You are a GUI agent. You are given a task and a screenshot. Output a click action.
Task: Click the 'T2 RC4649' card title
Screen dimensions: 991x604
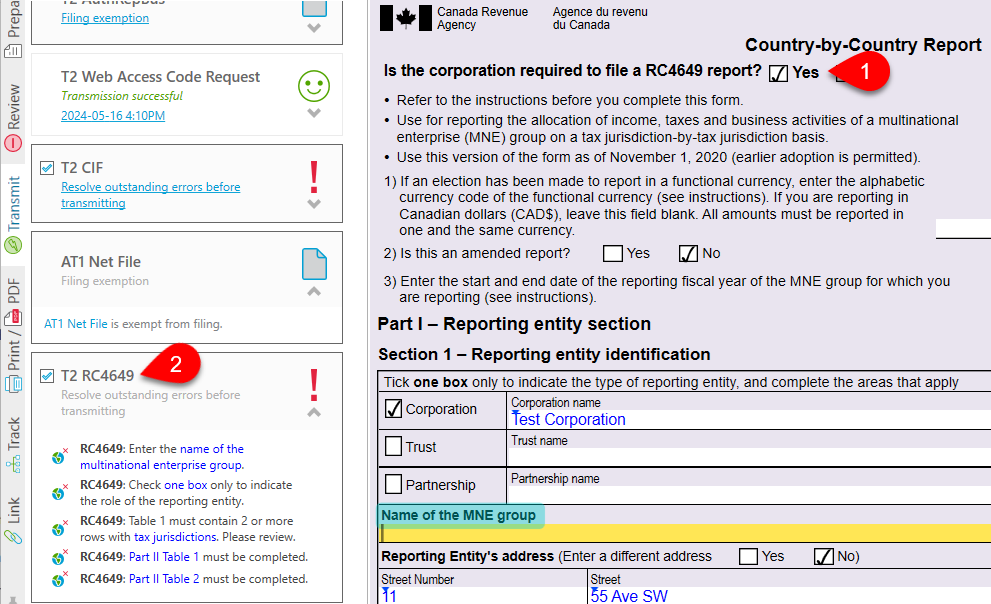(x=97, y=376)
